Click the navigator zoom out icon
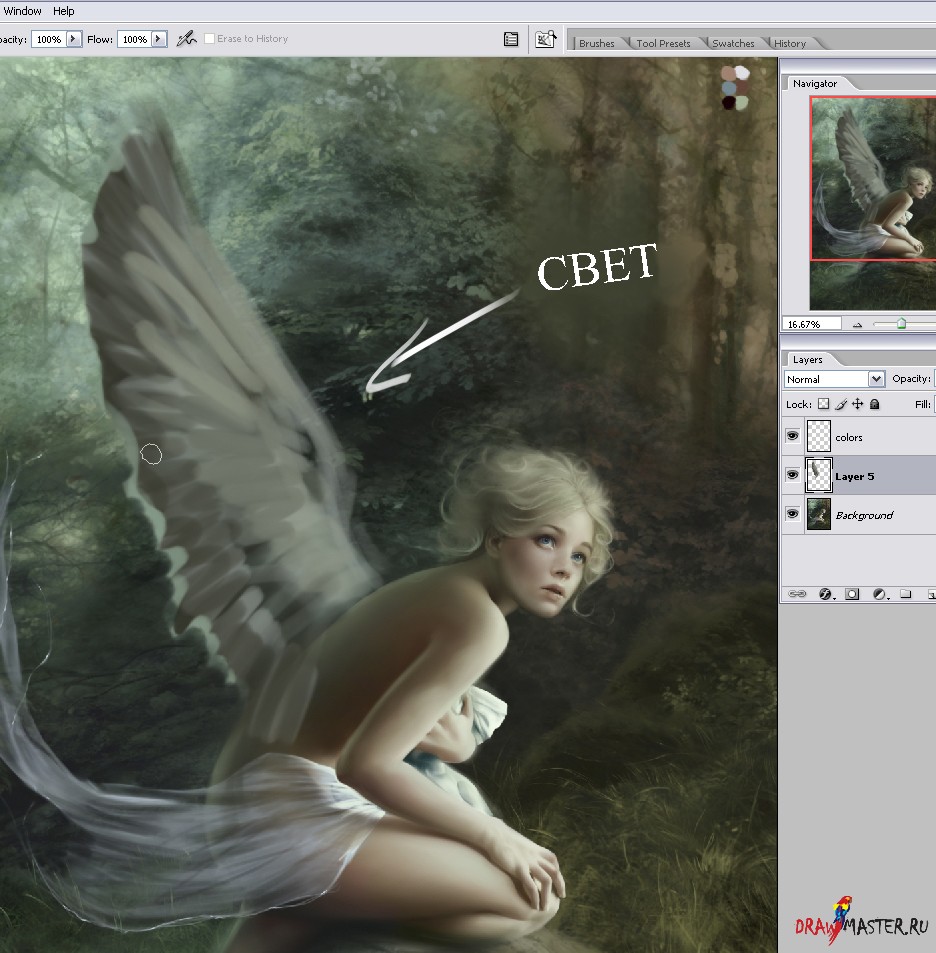 857,325
